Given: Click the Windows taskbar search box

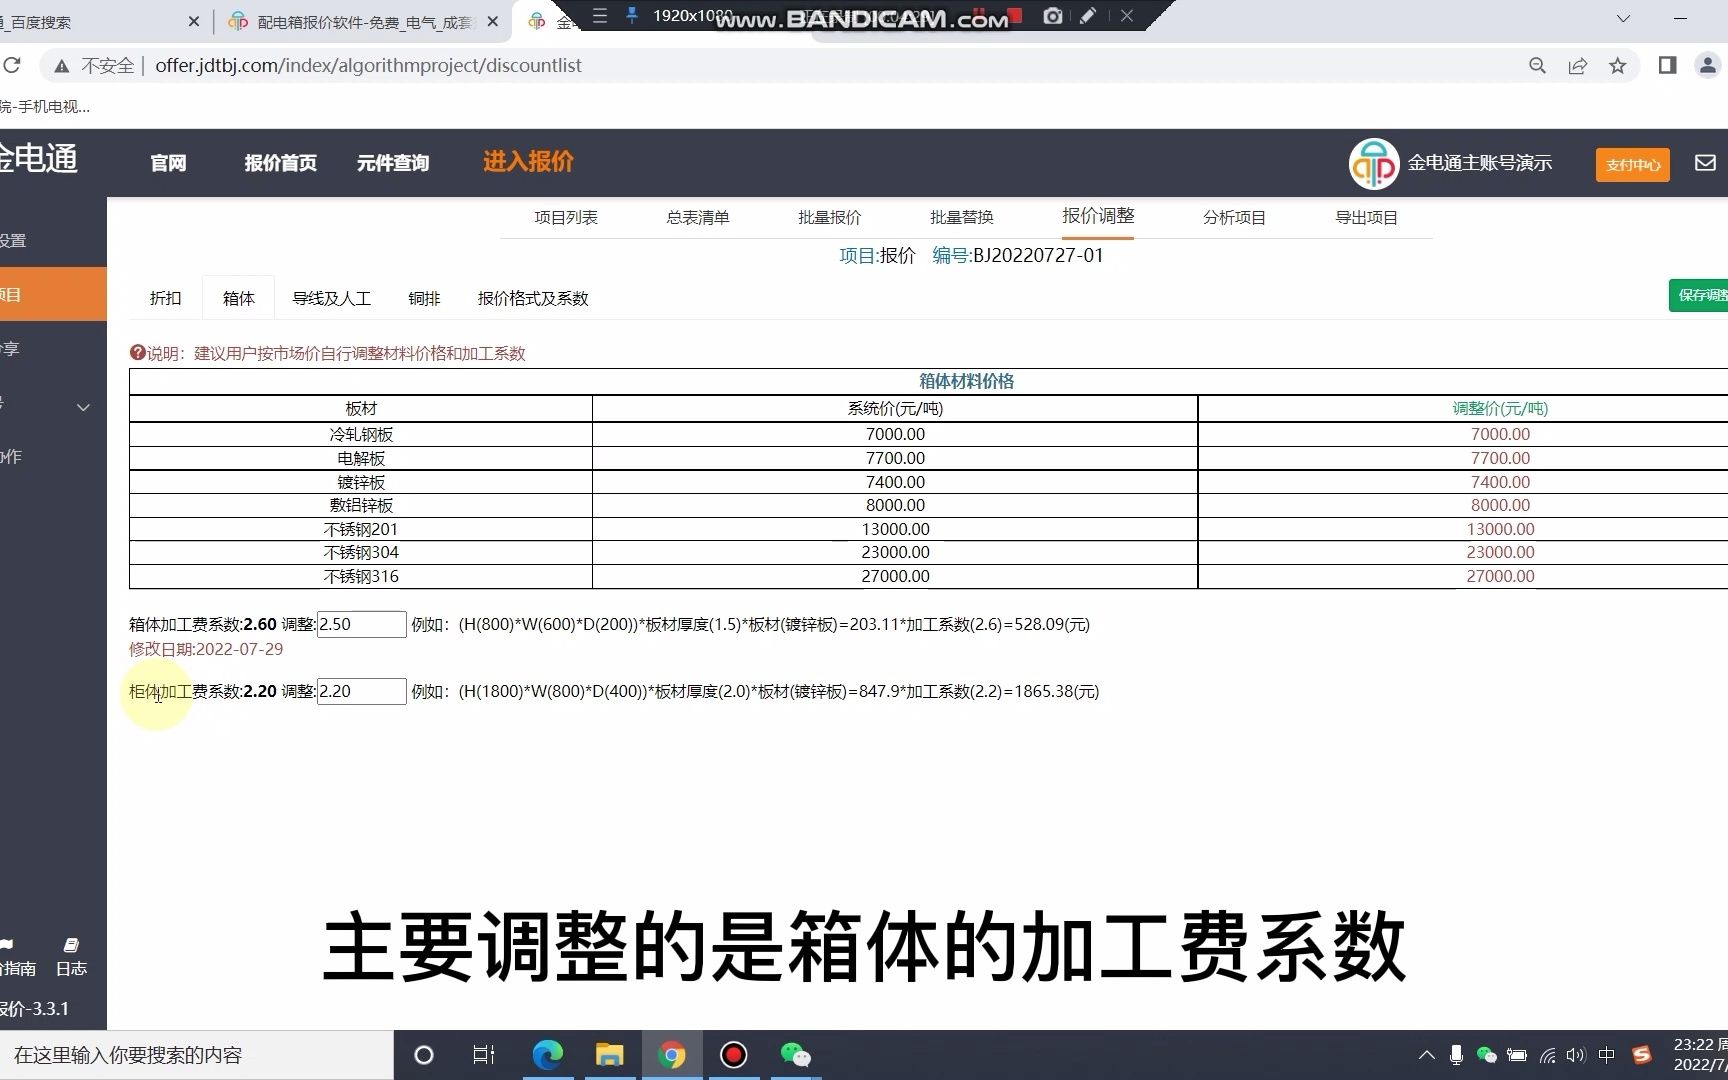Looking at the screenshot, I should [196, 1055].
